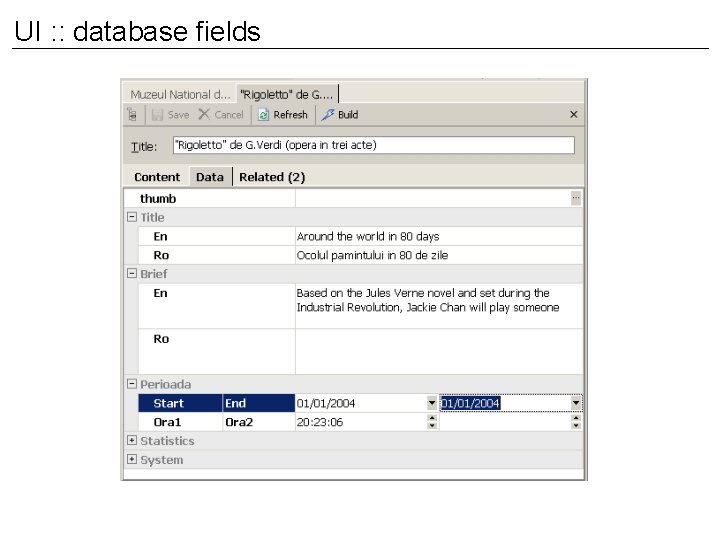Screen dimensions: 720x540
Task: Click the empty Brief Ro value cell
Action: pos(439,352)
